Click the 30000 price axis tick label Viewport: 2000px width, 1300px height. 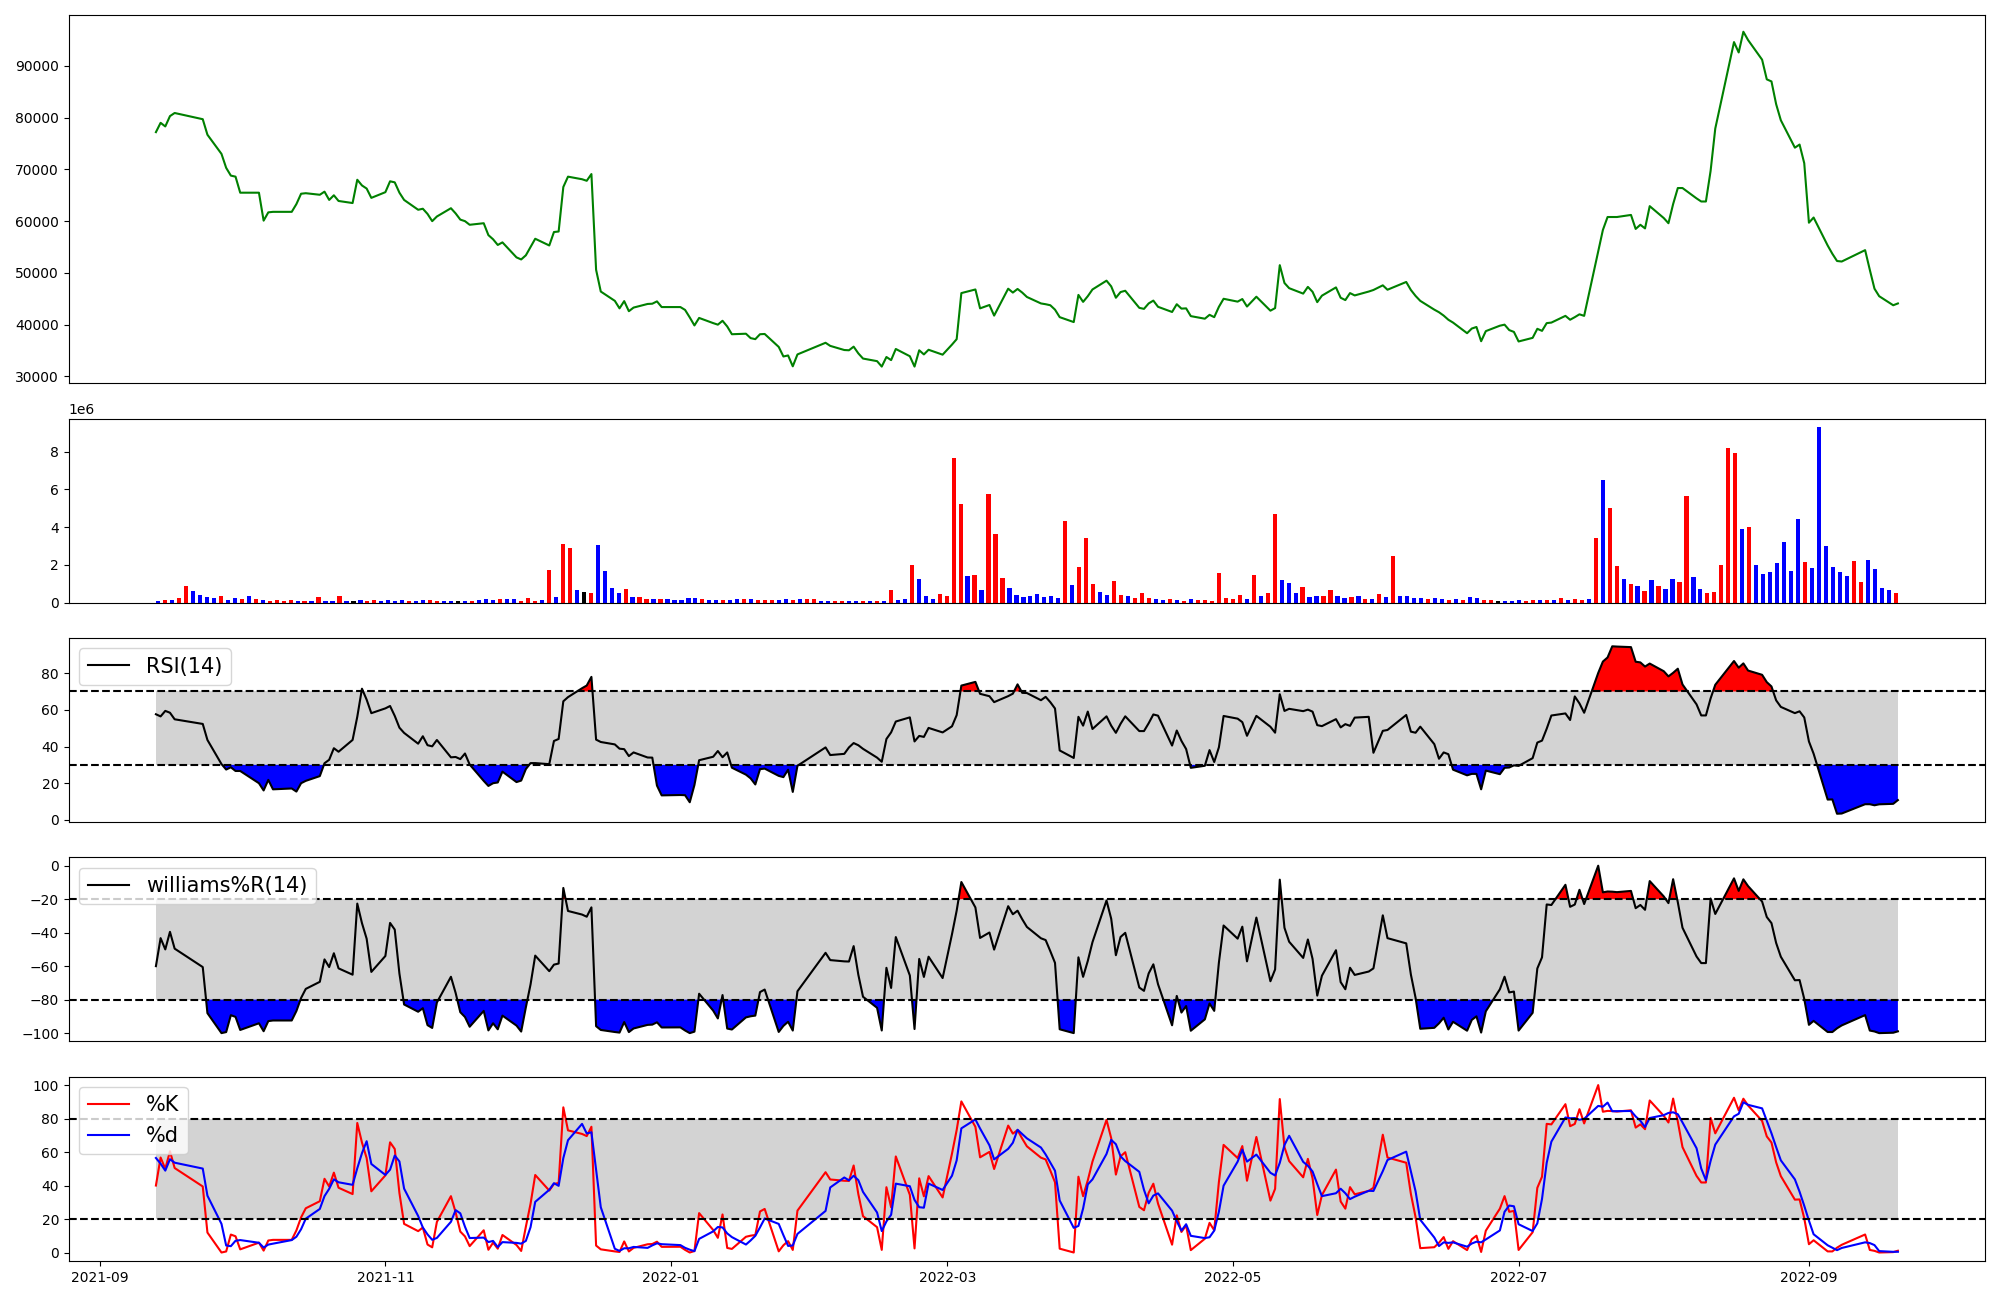click(x=39, y=377)
